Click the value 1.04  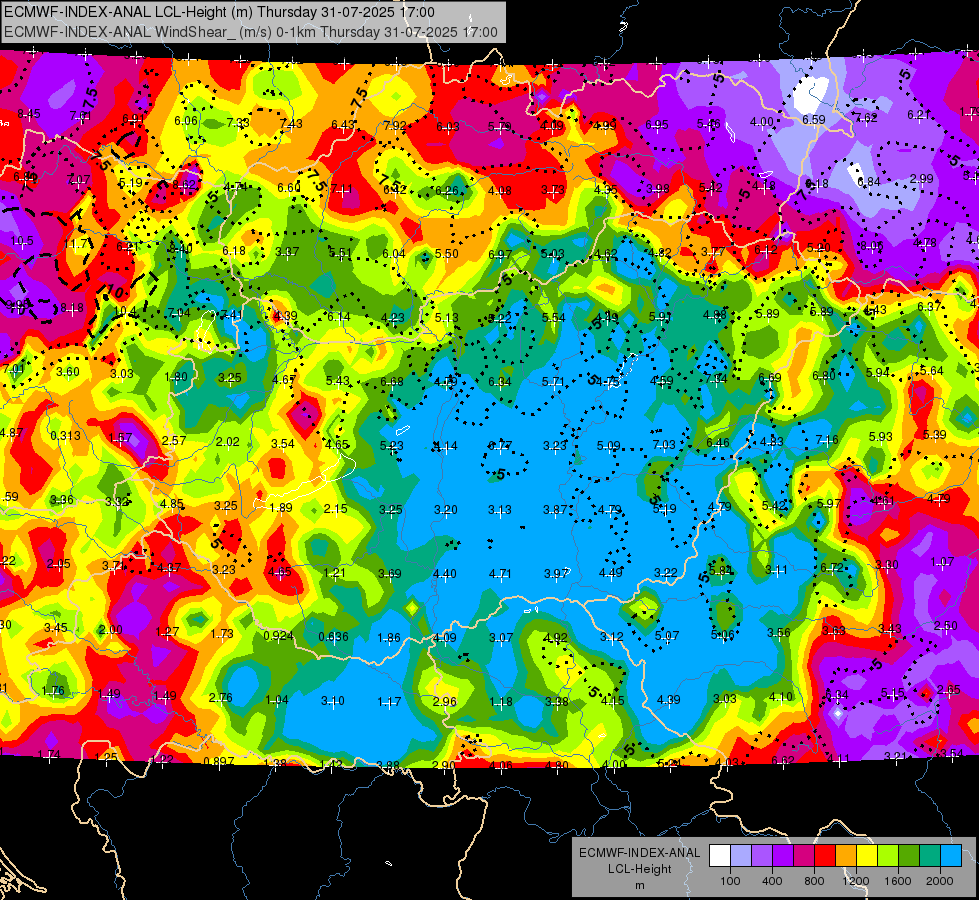tap(277, 700)
